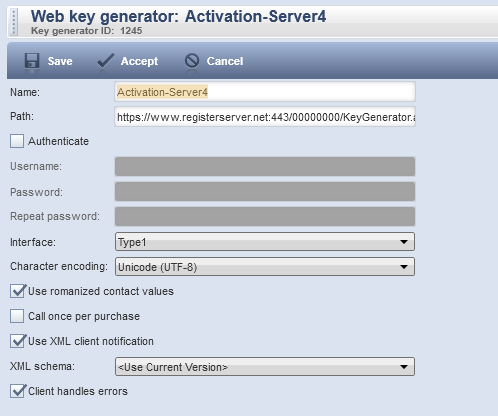Click the disabled Username field
Viewport: 498px width, 416px height.
pyautogui.click(x=265, y=166)
